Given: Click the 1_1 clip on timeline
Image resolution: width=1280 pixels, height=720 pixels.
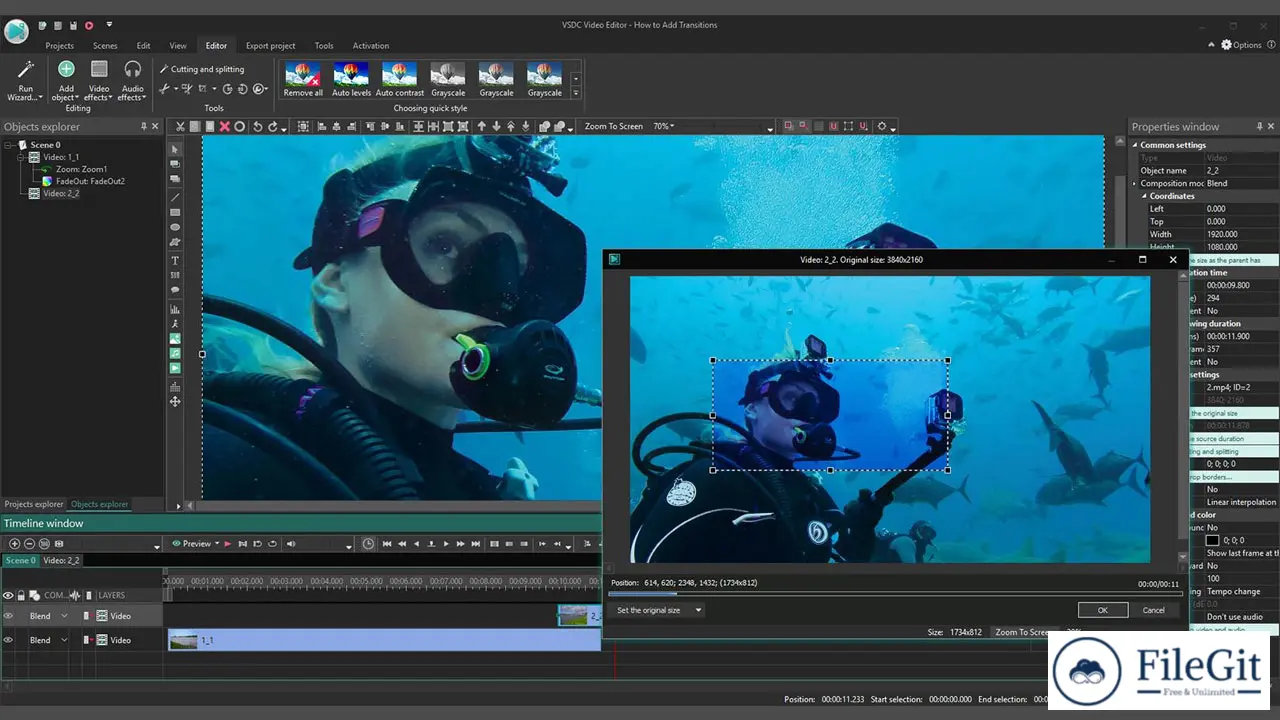Looking at the screenshot, I should (384, 640).
